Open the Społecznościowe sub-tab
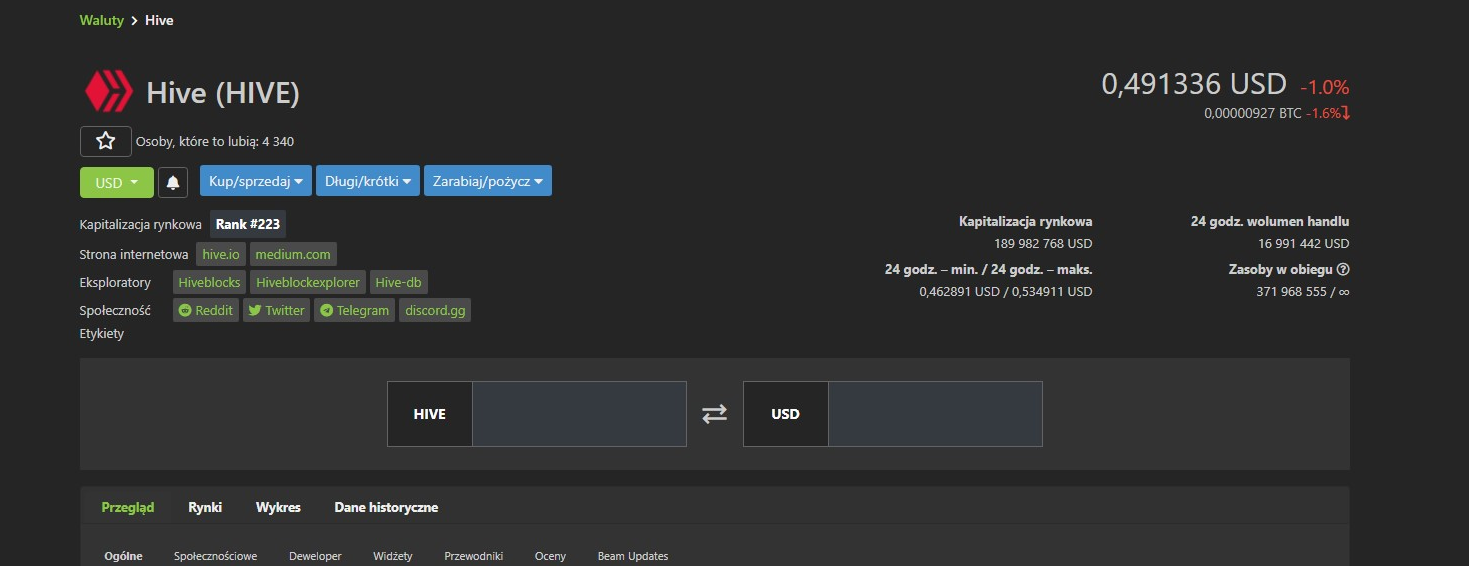Screen dimensions: 1469x566 coord(215,556)
